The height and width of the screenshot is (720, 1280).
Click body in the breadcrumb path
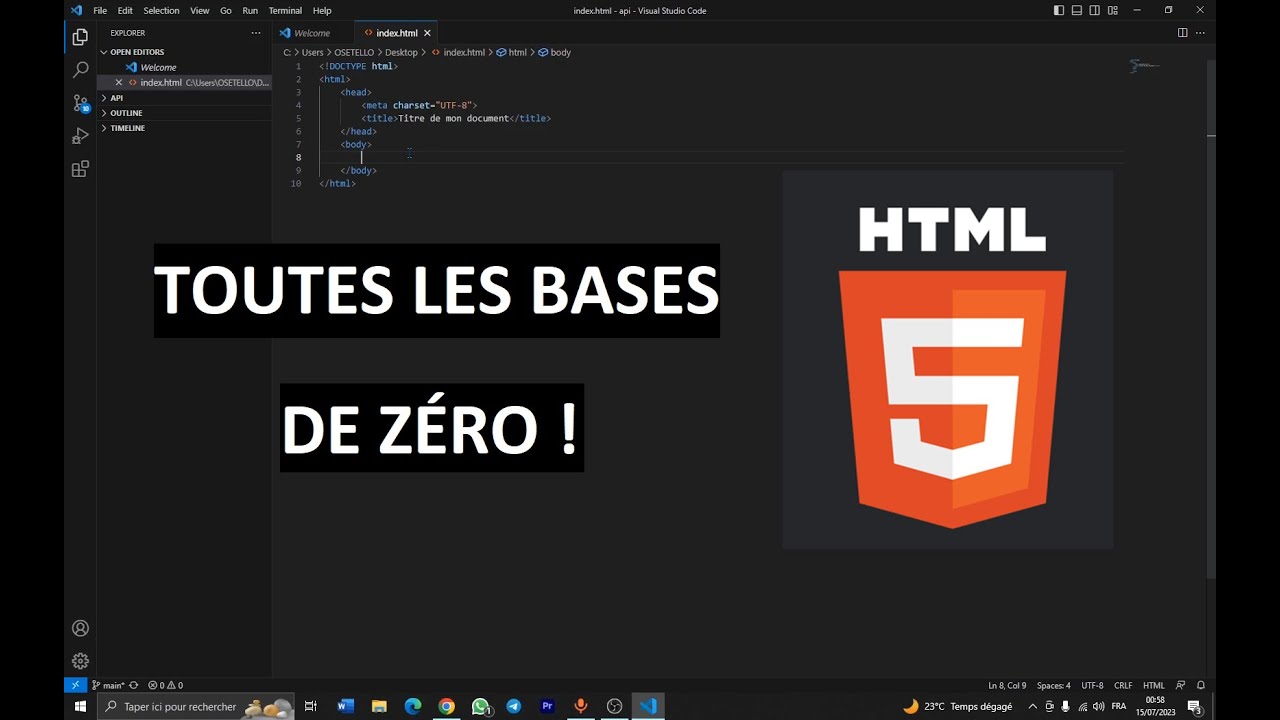[559, 52]
